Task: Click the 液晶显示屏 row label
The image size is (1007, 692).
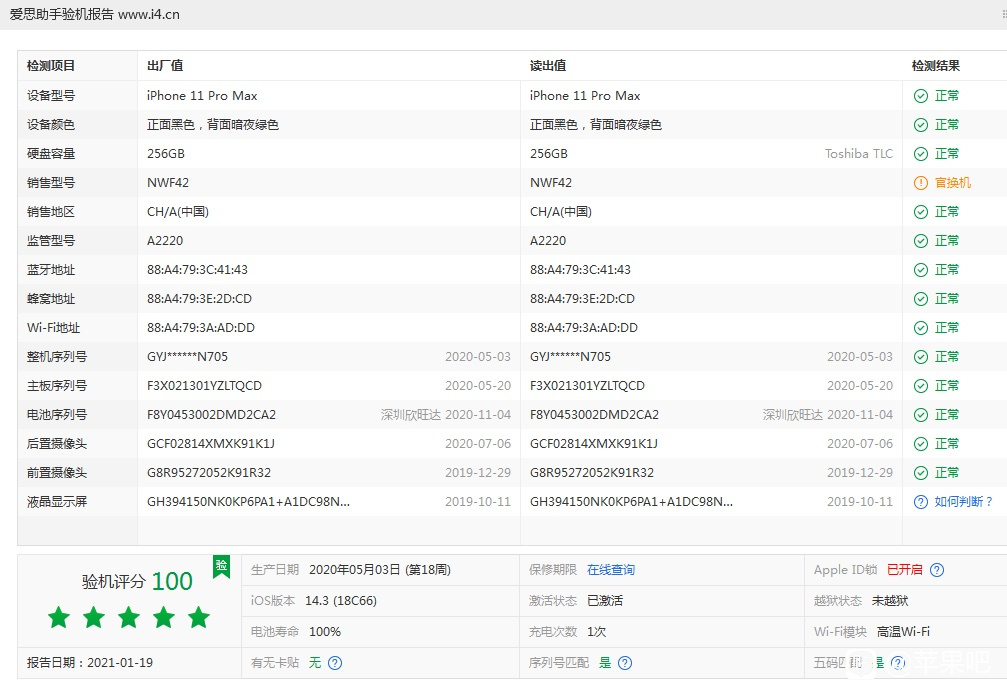Action: 57,502
